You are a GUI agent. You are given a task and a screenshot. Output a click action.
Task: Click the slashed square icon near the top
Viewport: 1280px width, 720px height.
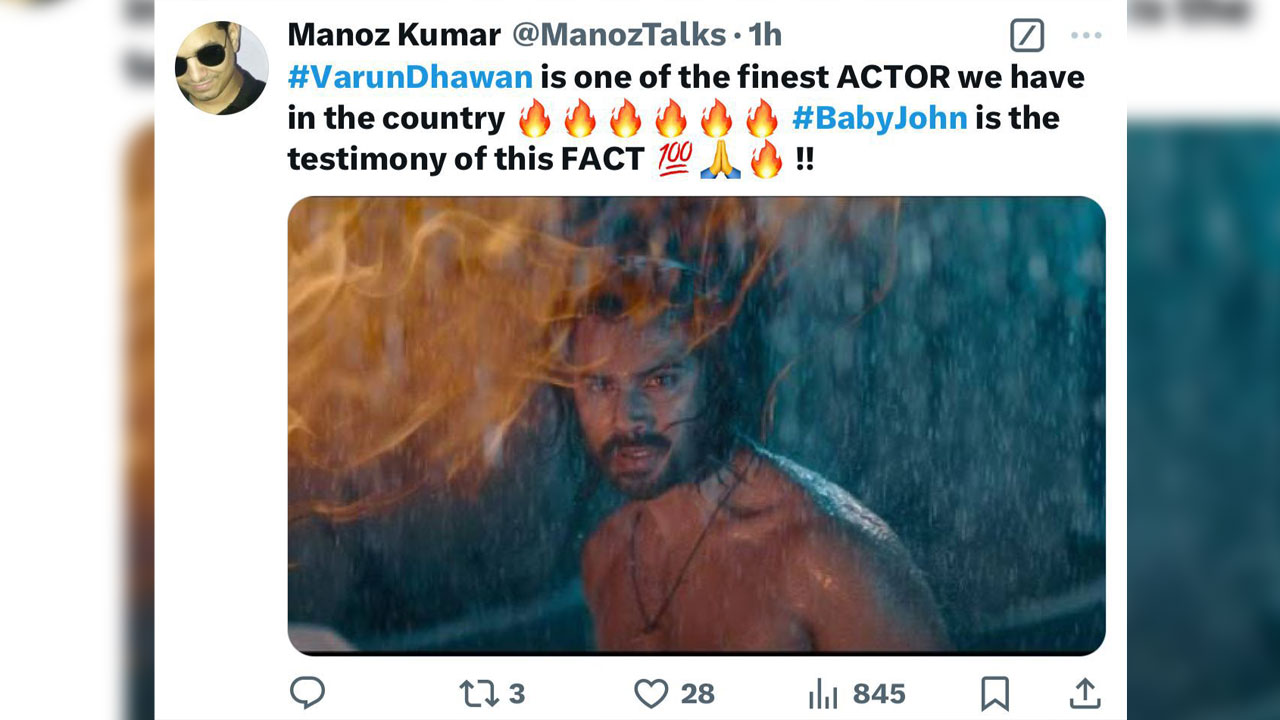point(1028,35)
